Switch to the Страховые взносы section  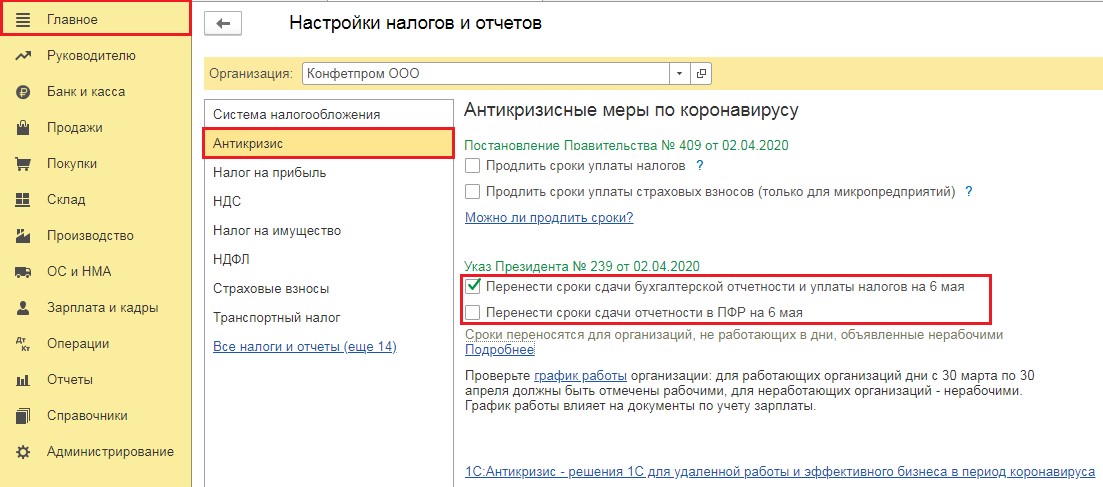[271, 288]
